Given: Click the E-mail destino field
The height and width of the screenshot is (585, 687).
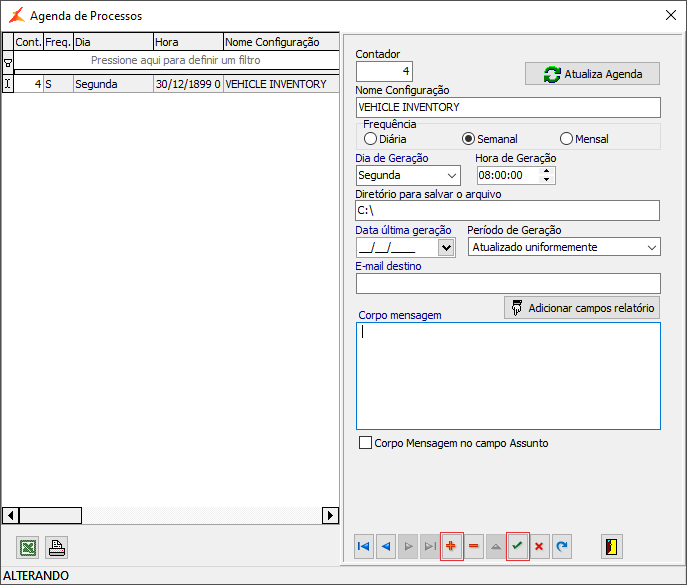Looking at the screenshot, I should pos(508,283).
